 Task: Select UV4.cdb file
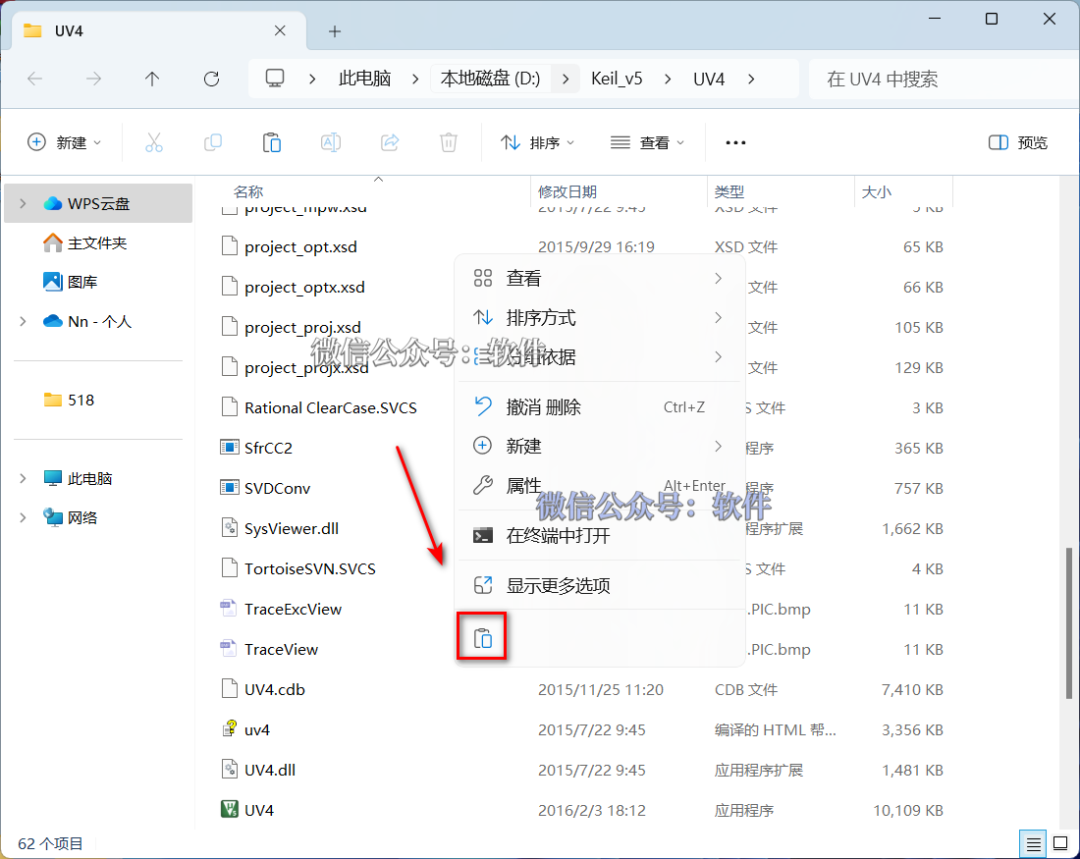click(x=263, y=690)
